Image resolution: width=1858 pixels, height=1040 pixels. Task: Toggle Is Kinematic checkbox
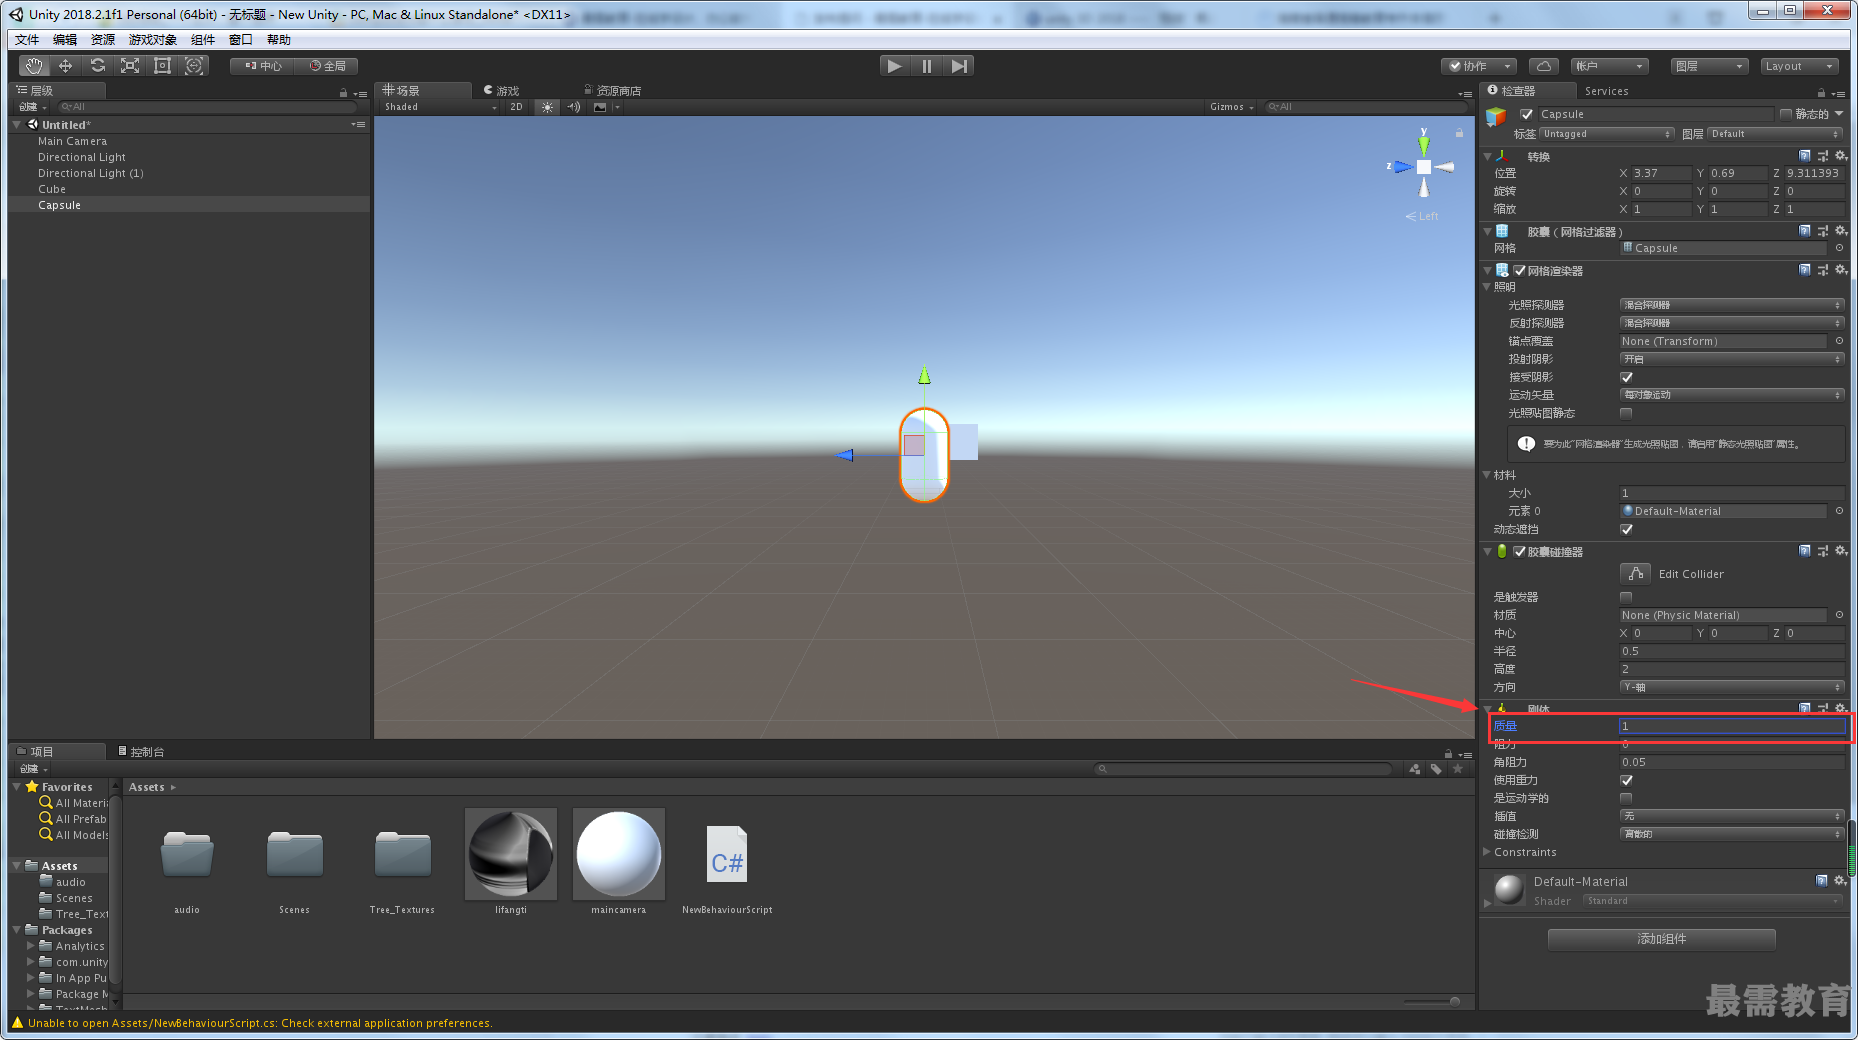tap(1626, 798)
